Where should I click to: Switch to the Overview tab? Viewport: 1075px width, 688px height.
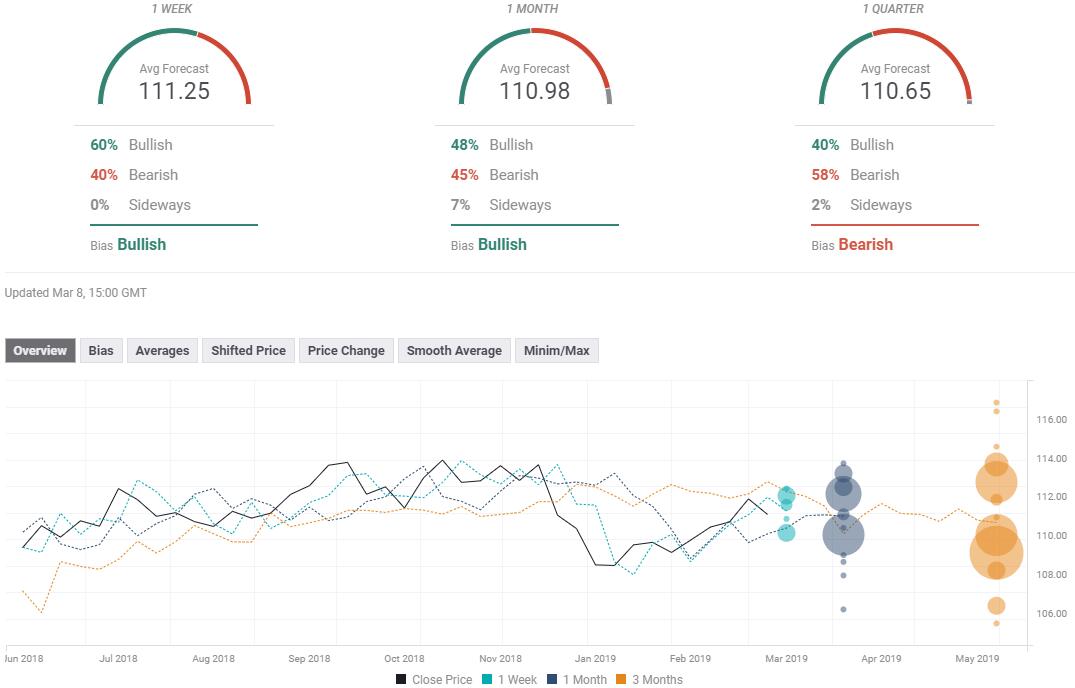coord(40,350)
